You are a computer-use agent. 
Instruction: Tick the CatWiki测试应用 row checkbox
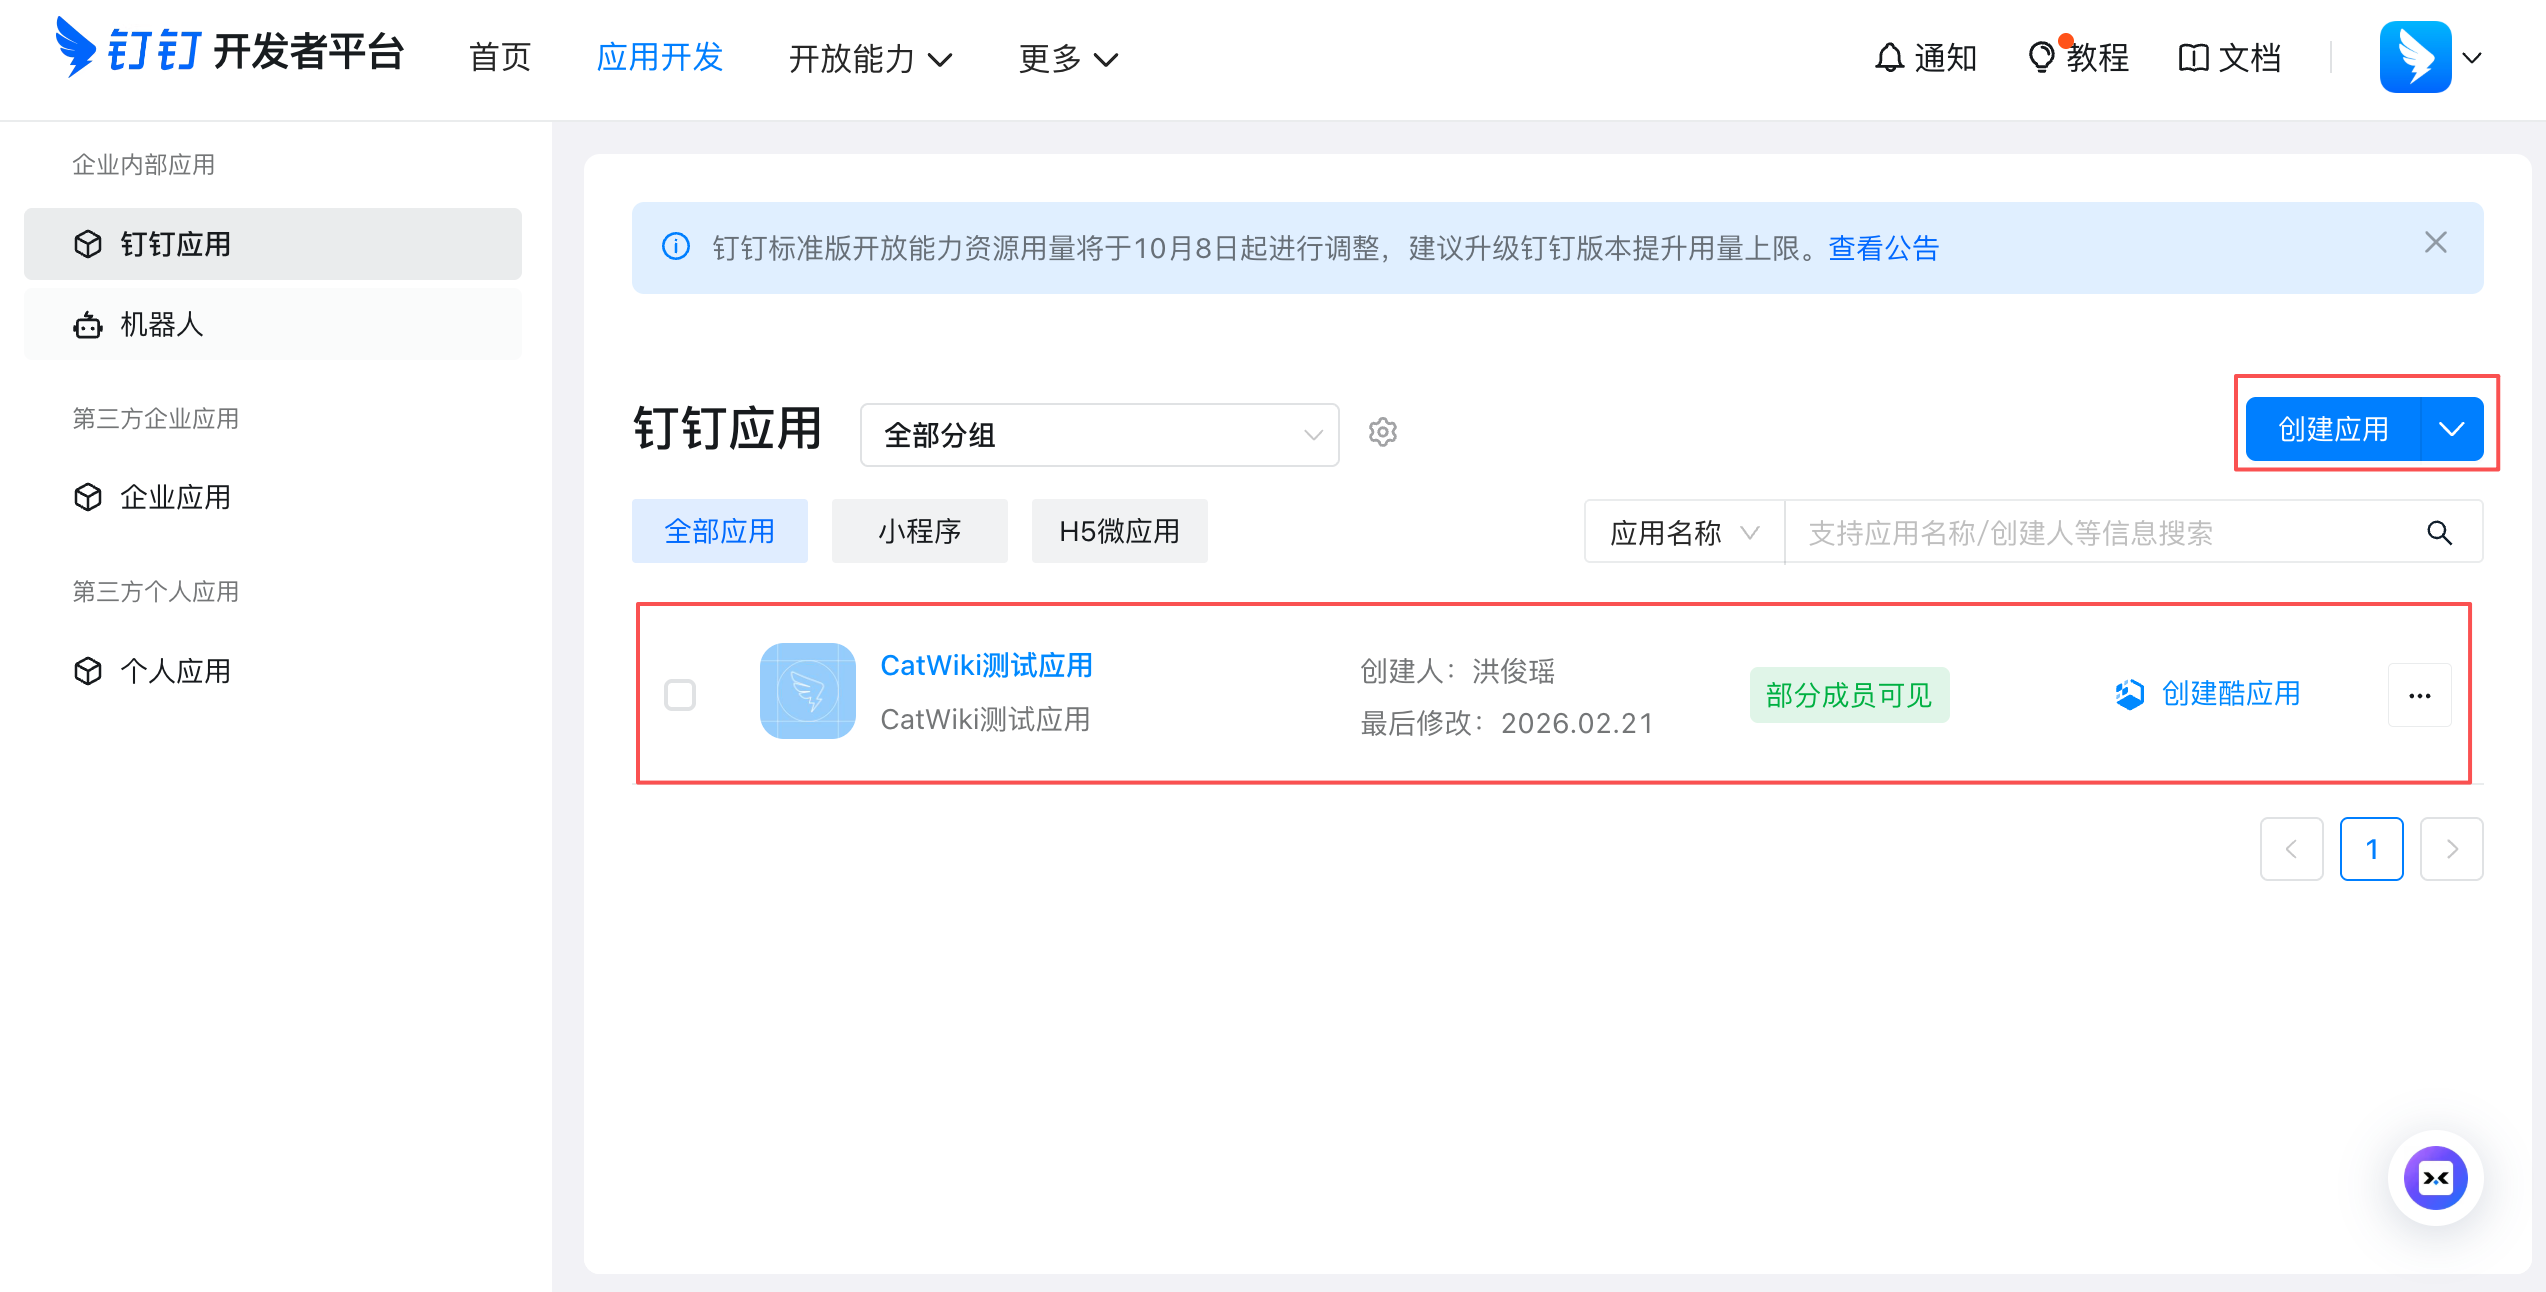tap(680, 695)
